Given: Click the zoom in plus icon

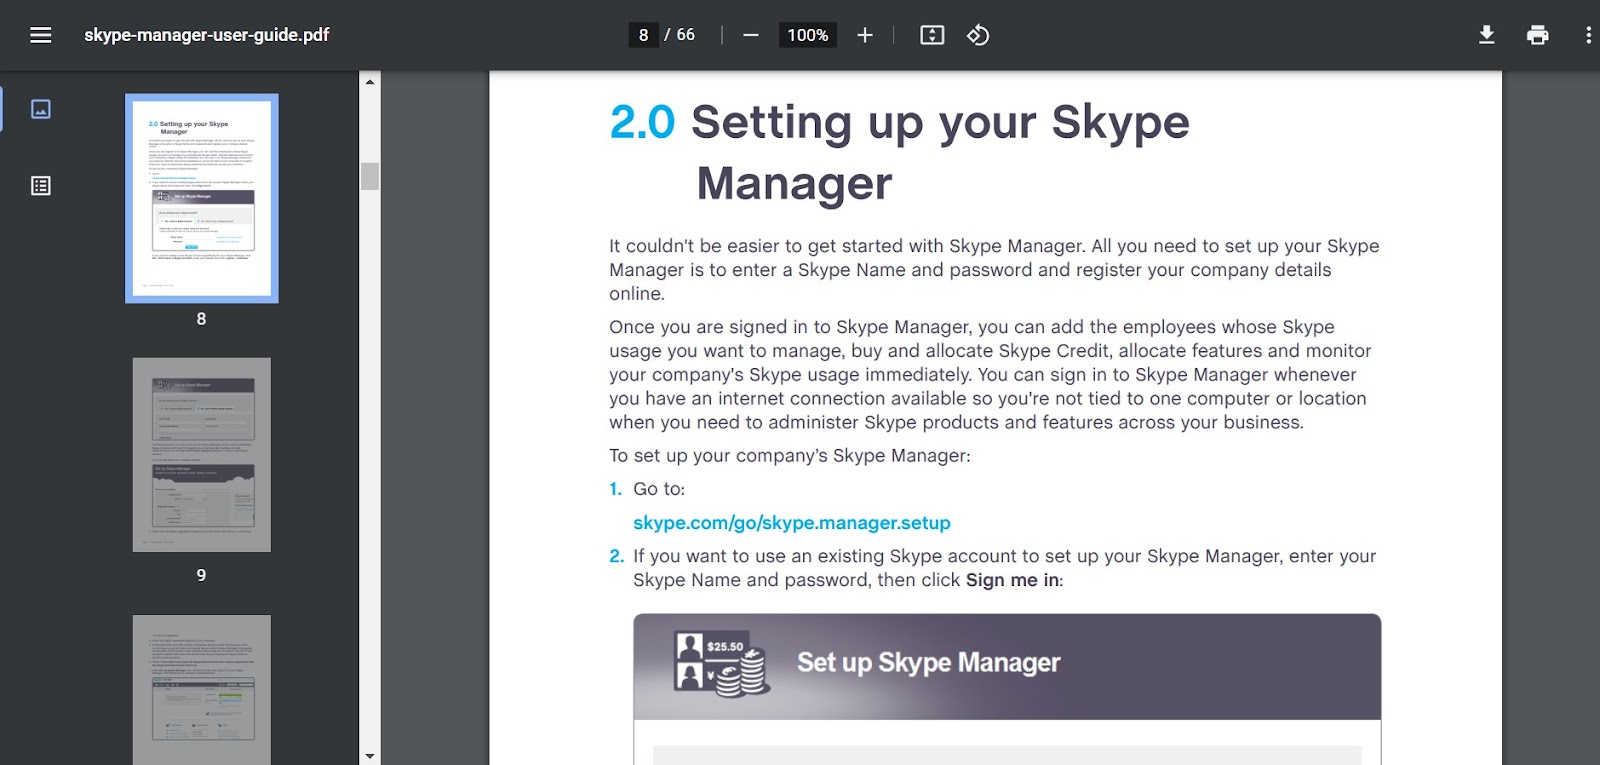Looking at the screenshot, I should [x=865, y=35].
